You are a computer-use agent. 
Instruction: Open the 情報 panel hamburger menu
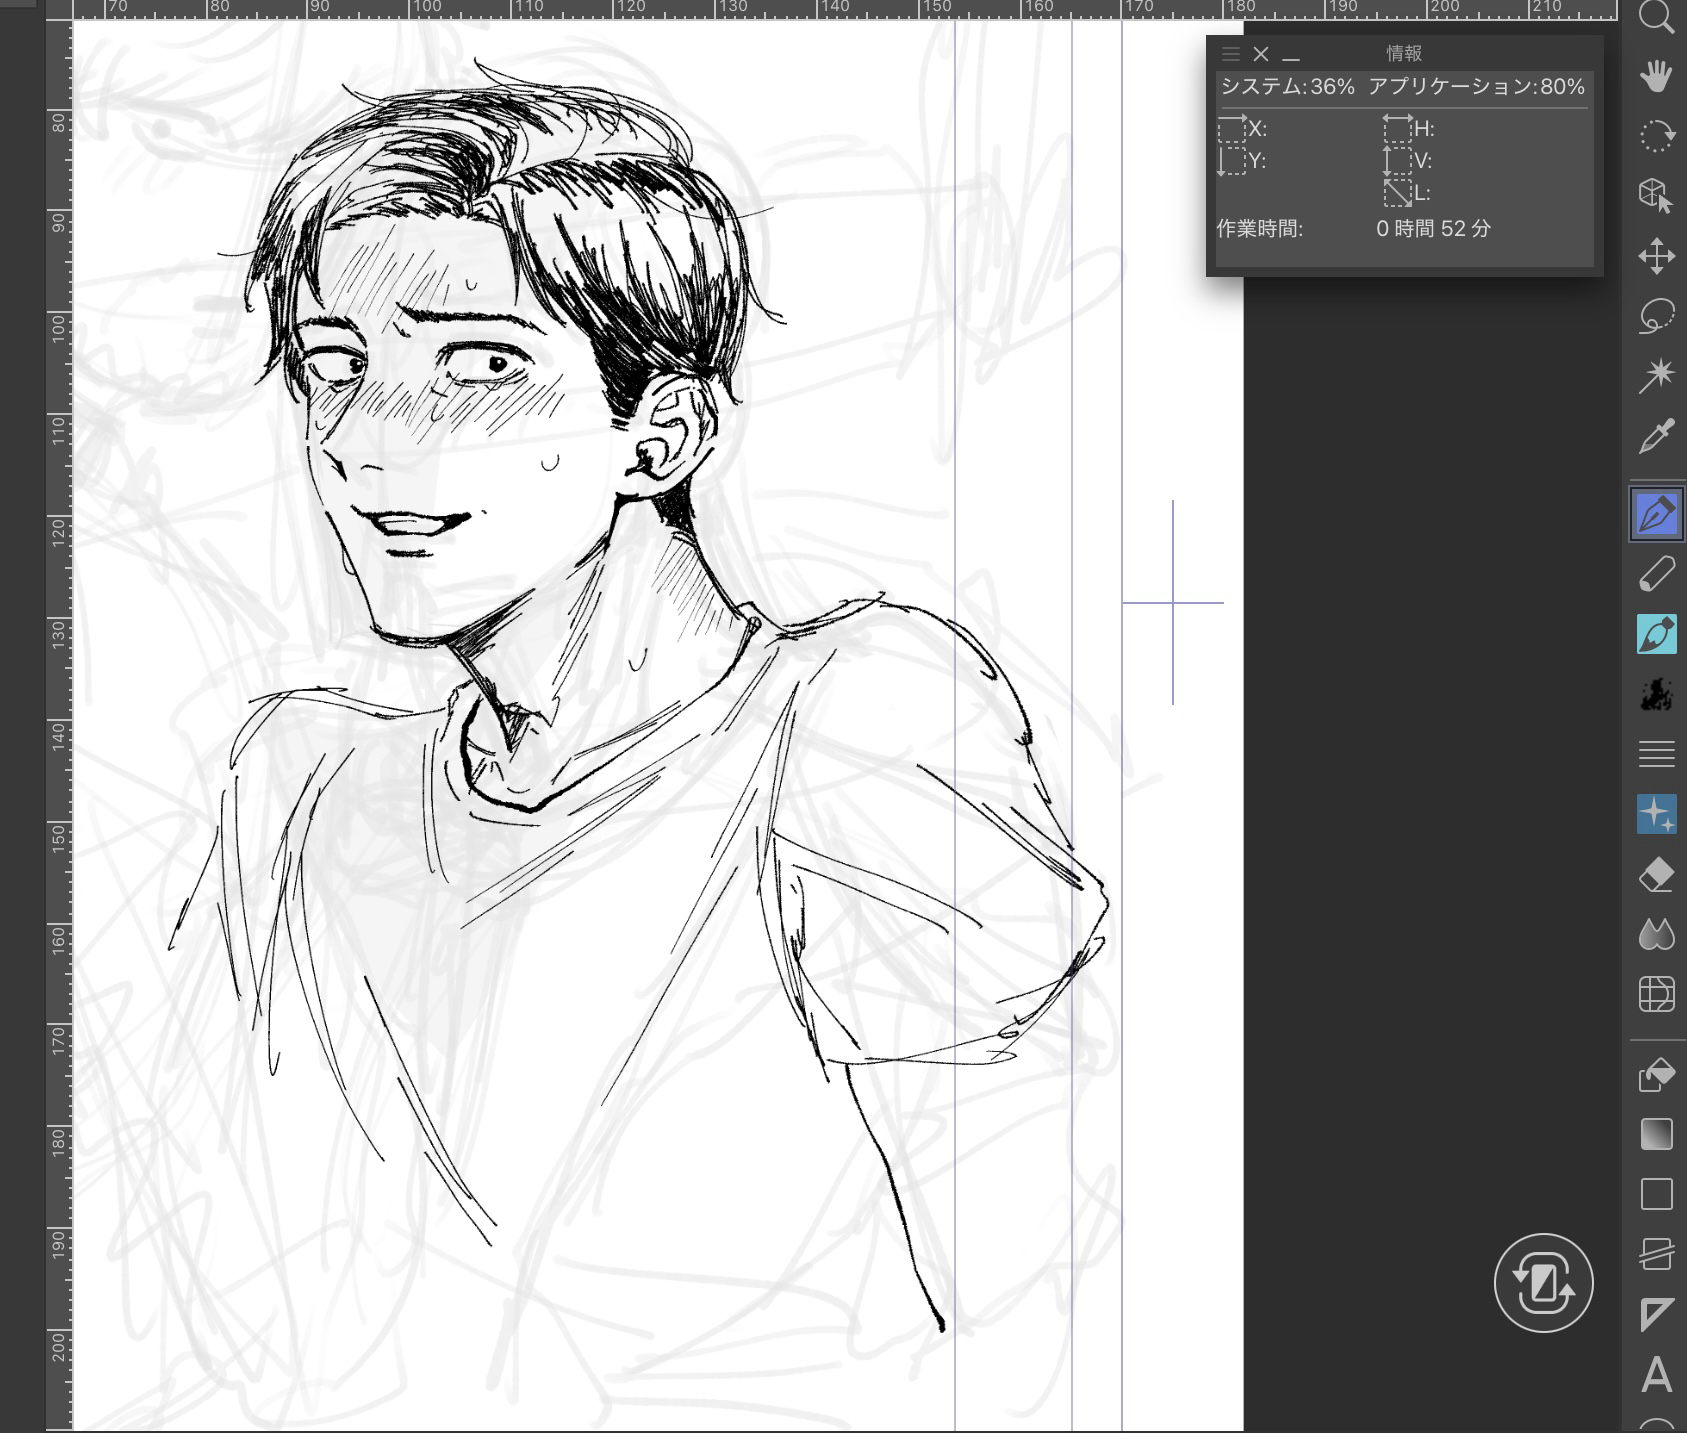click(1231, 54)
